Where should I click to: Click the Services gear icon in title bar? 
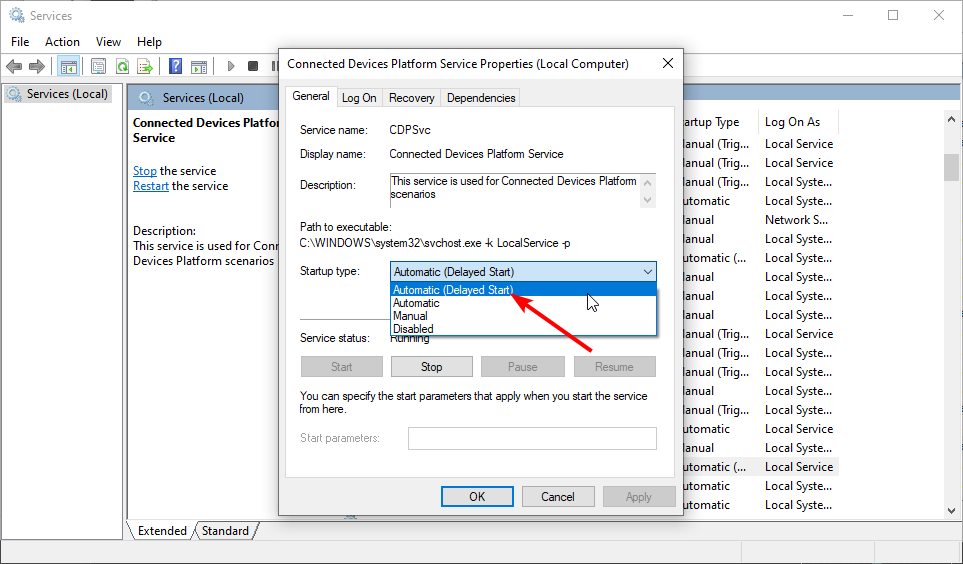click(x=17, y=15)
